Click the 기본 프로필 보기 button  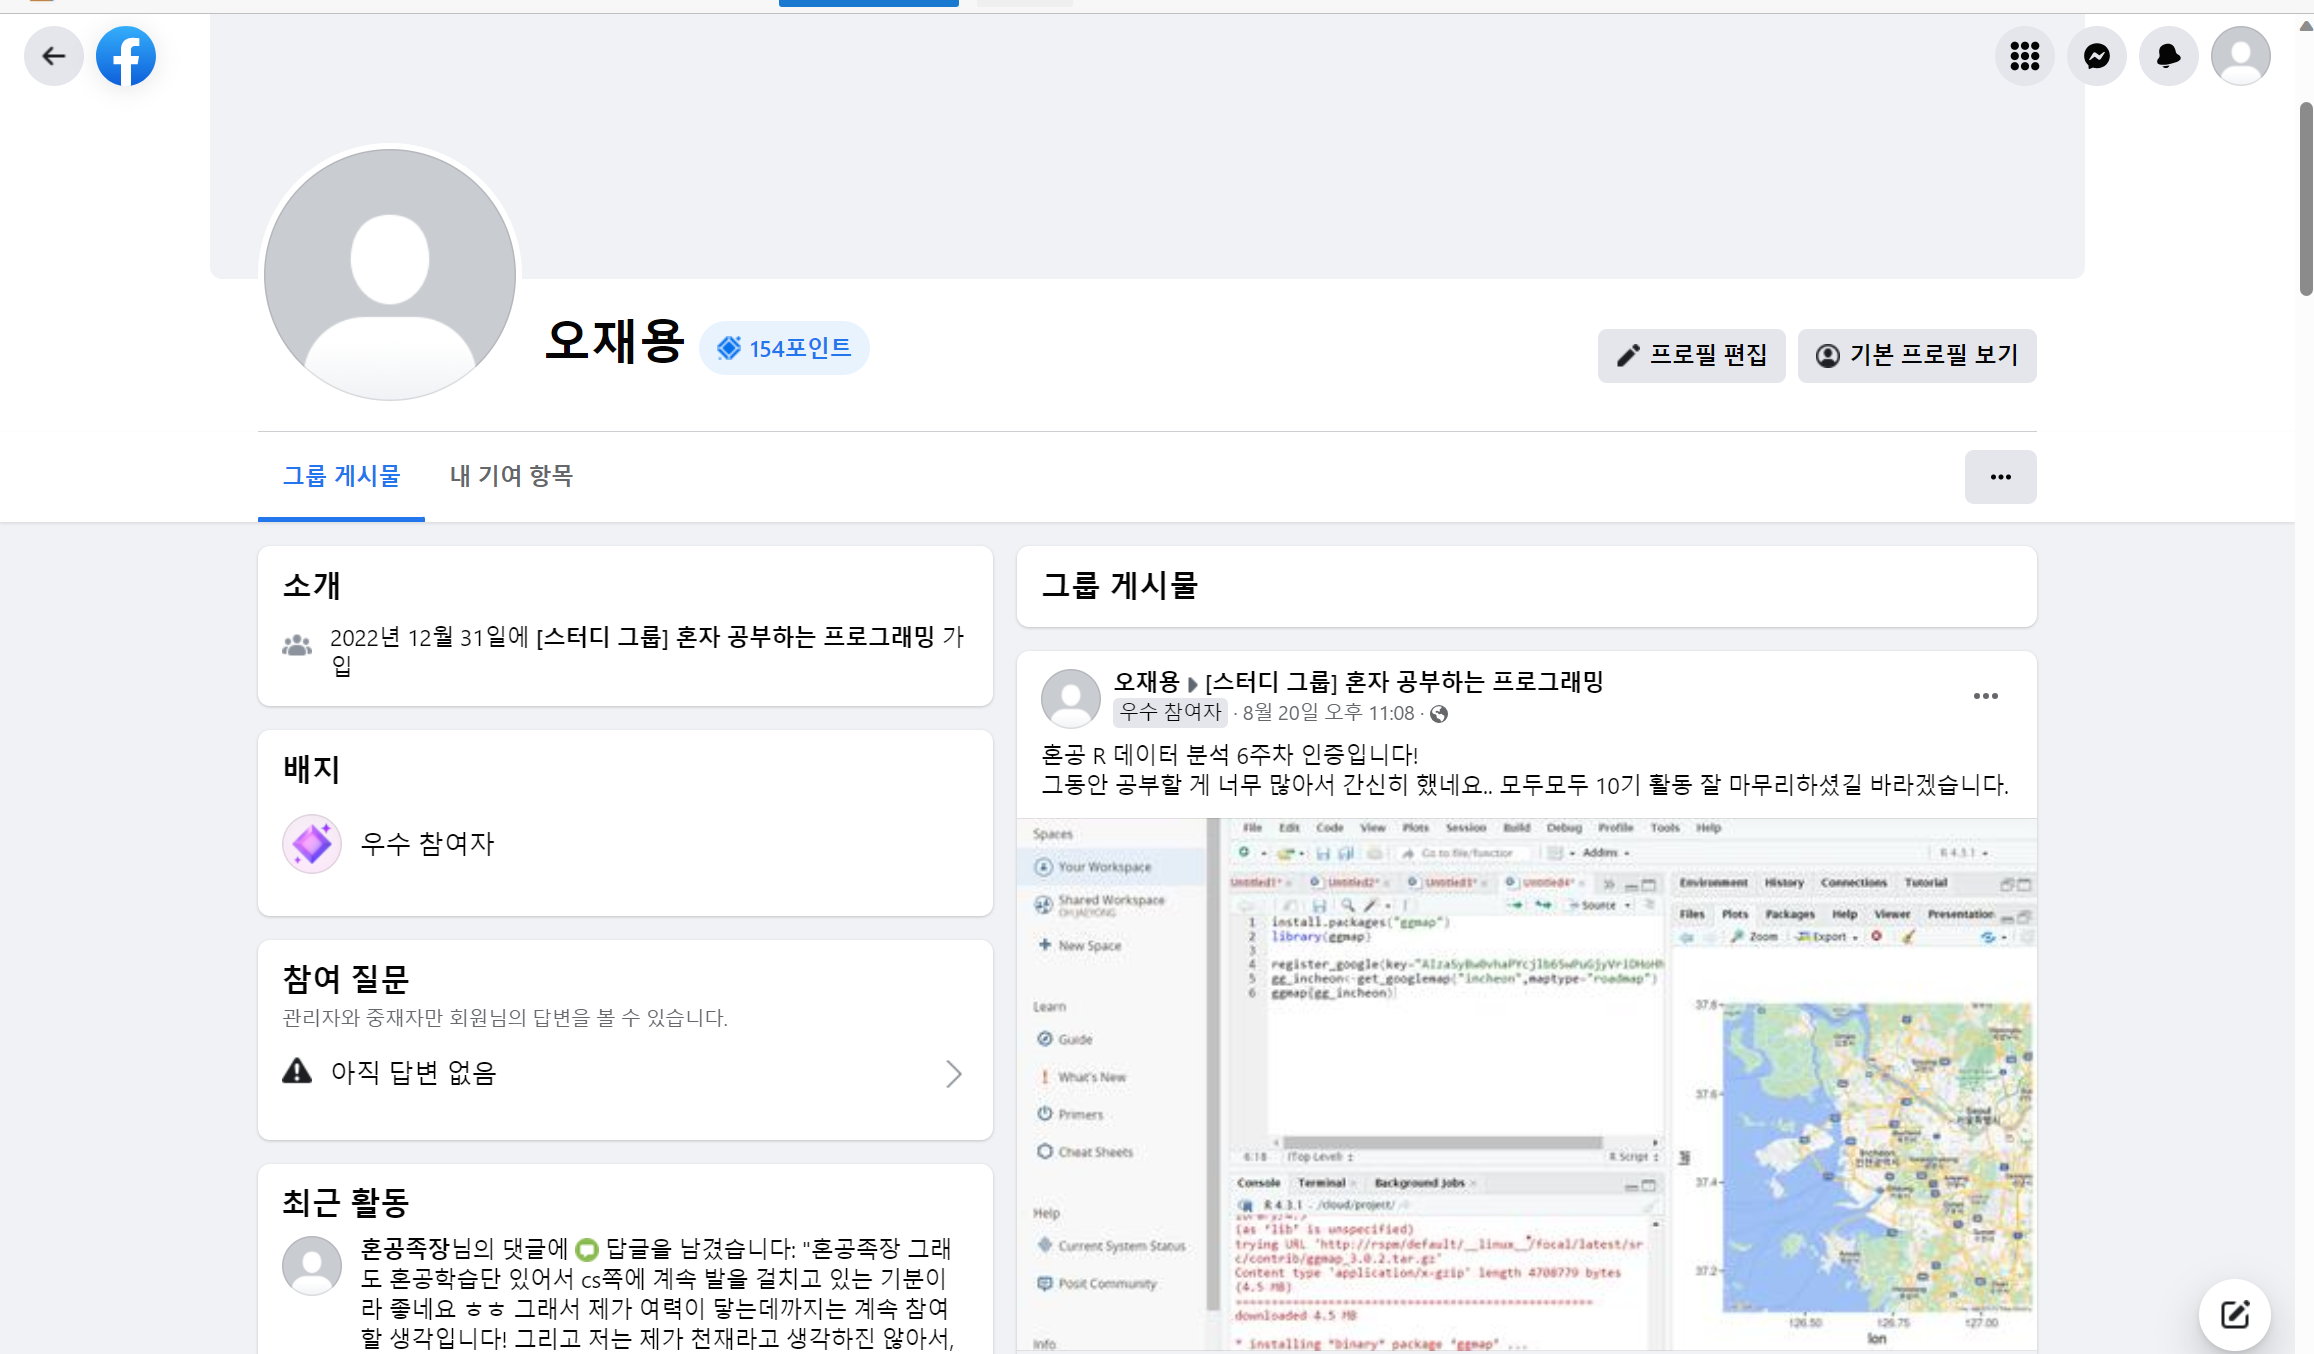click(1916, 356)
